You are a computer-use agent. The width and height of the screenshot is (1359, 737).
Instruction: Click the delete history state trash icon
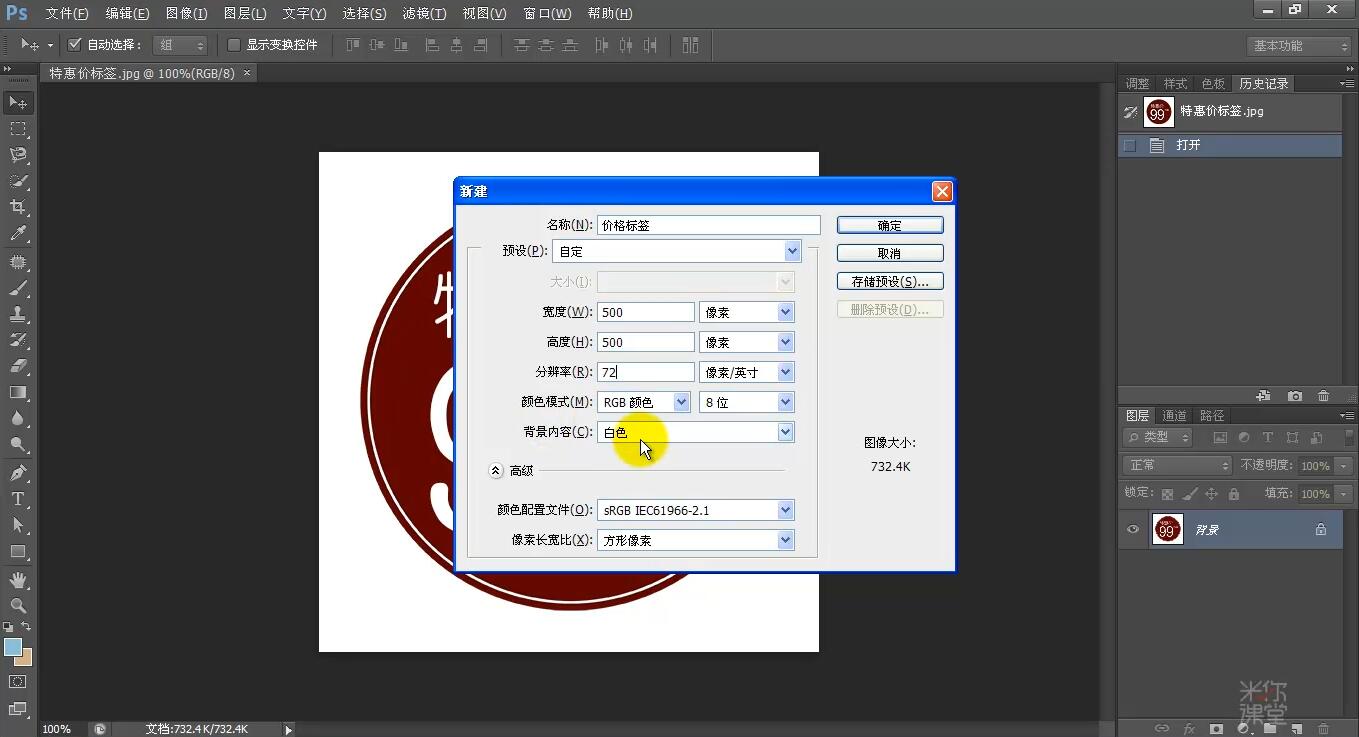coord(1322,395)
